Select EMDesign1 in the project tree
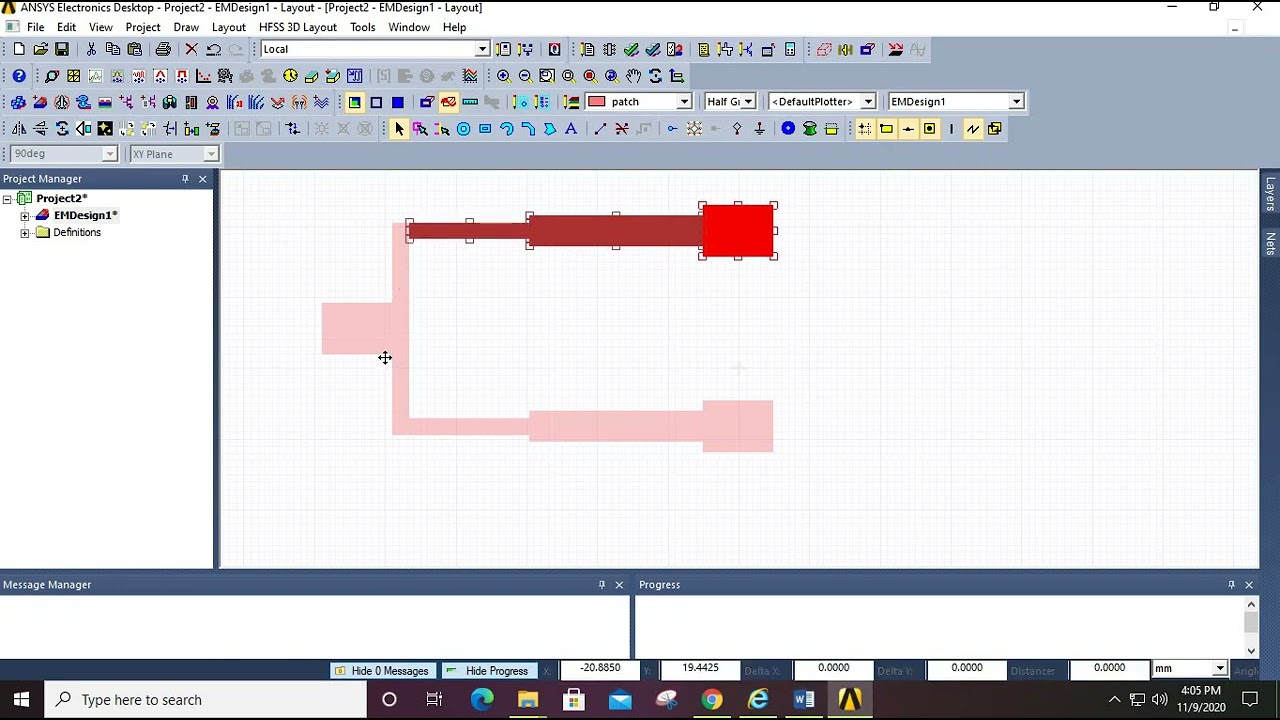This screenshot has width=1280, height=720. pyautogui.click(x=85, y=216)
